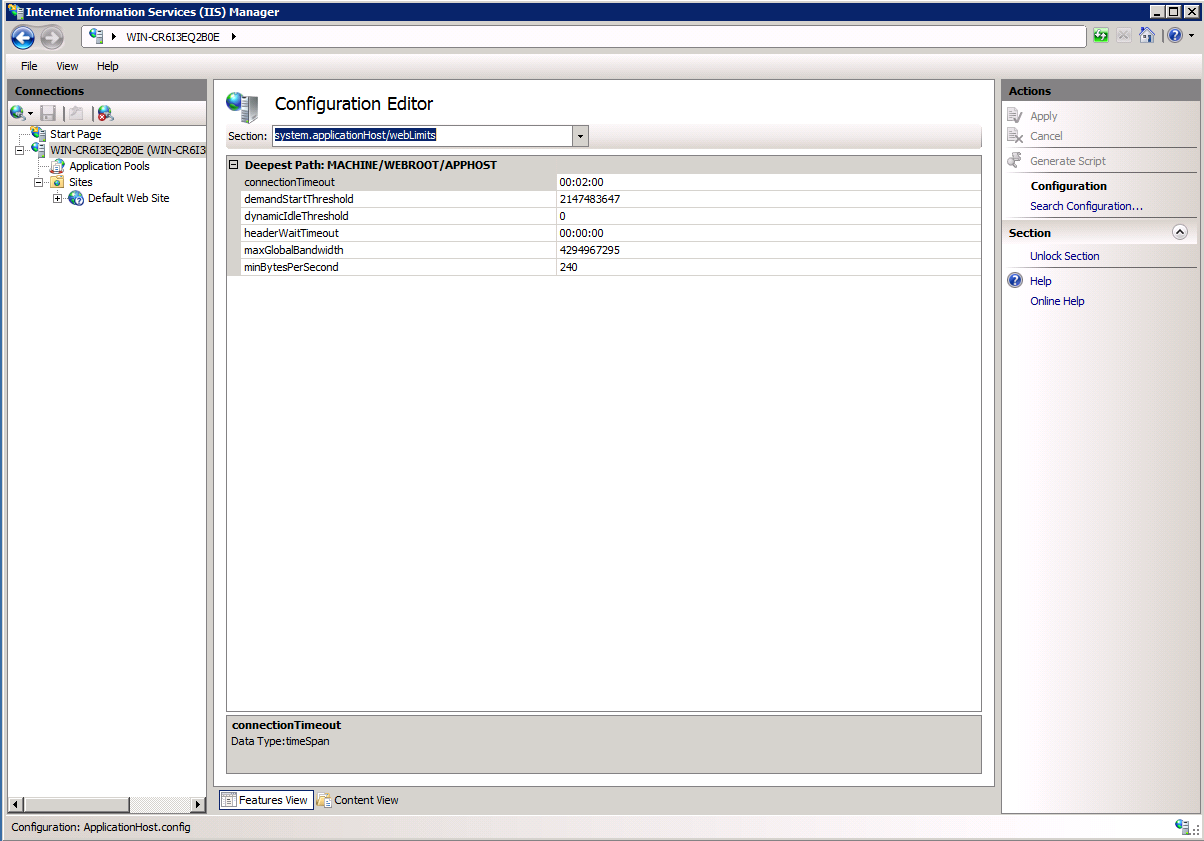
Task: Go back with the Back arrow button
Action: (x=23, y=37)
